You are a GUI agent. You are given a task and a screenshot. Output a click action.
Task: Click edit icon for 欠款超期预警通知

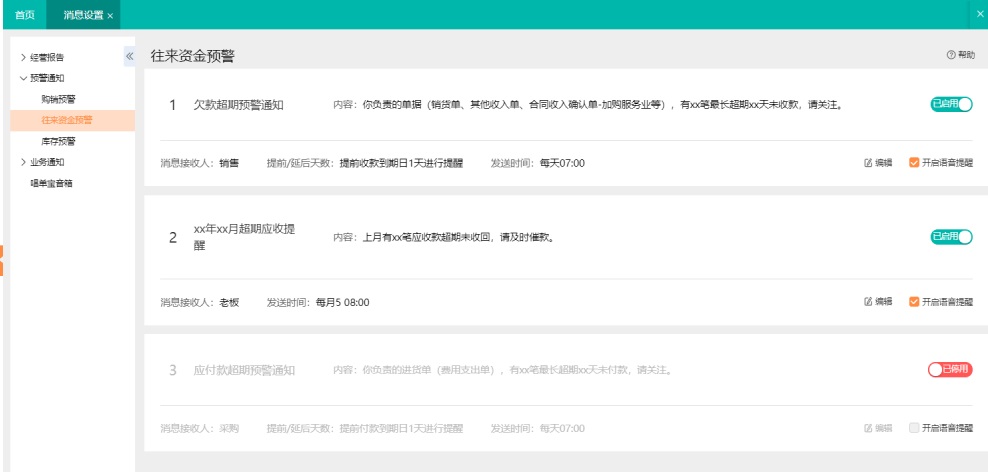click(868, 162)
